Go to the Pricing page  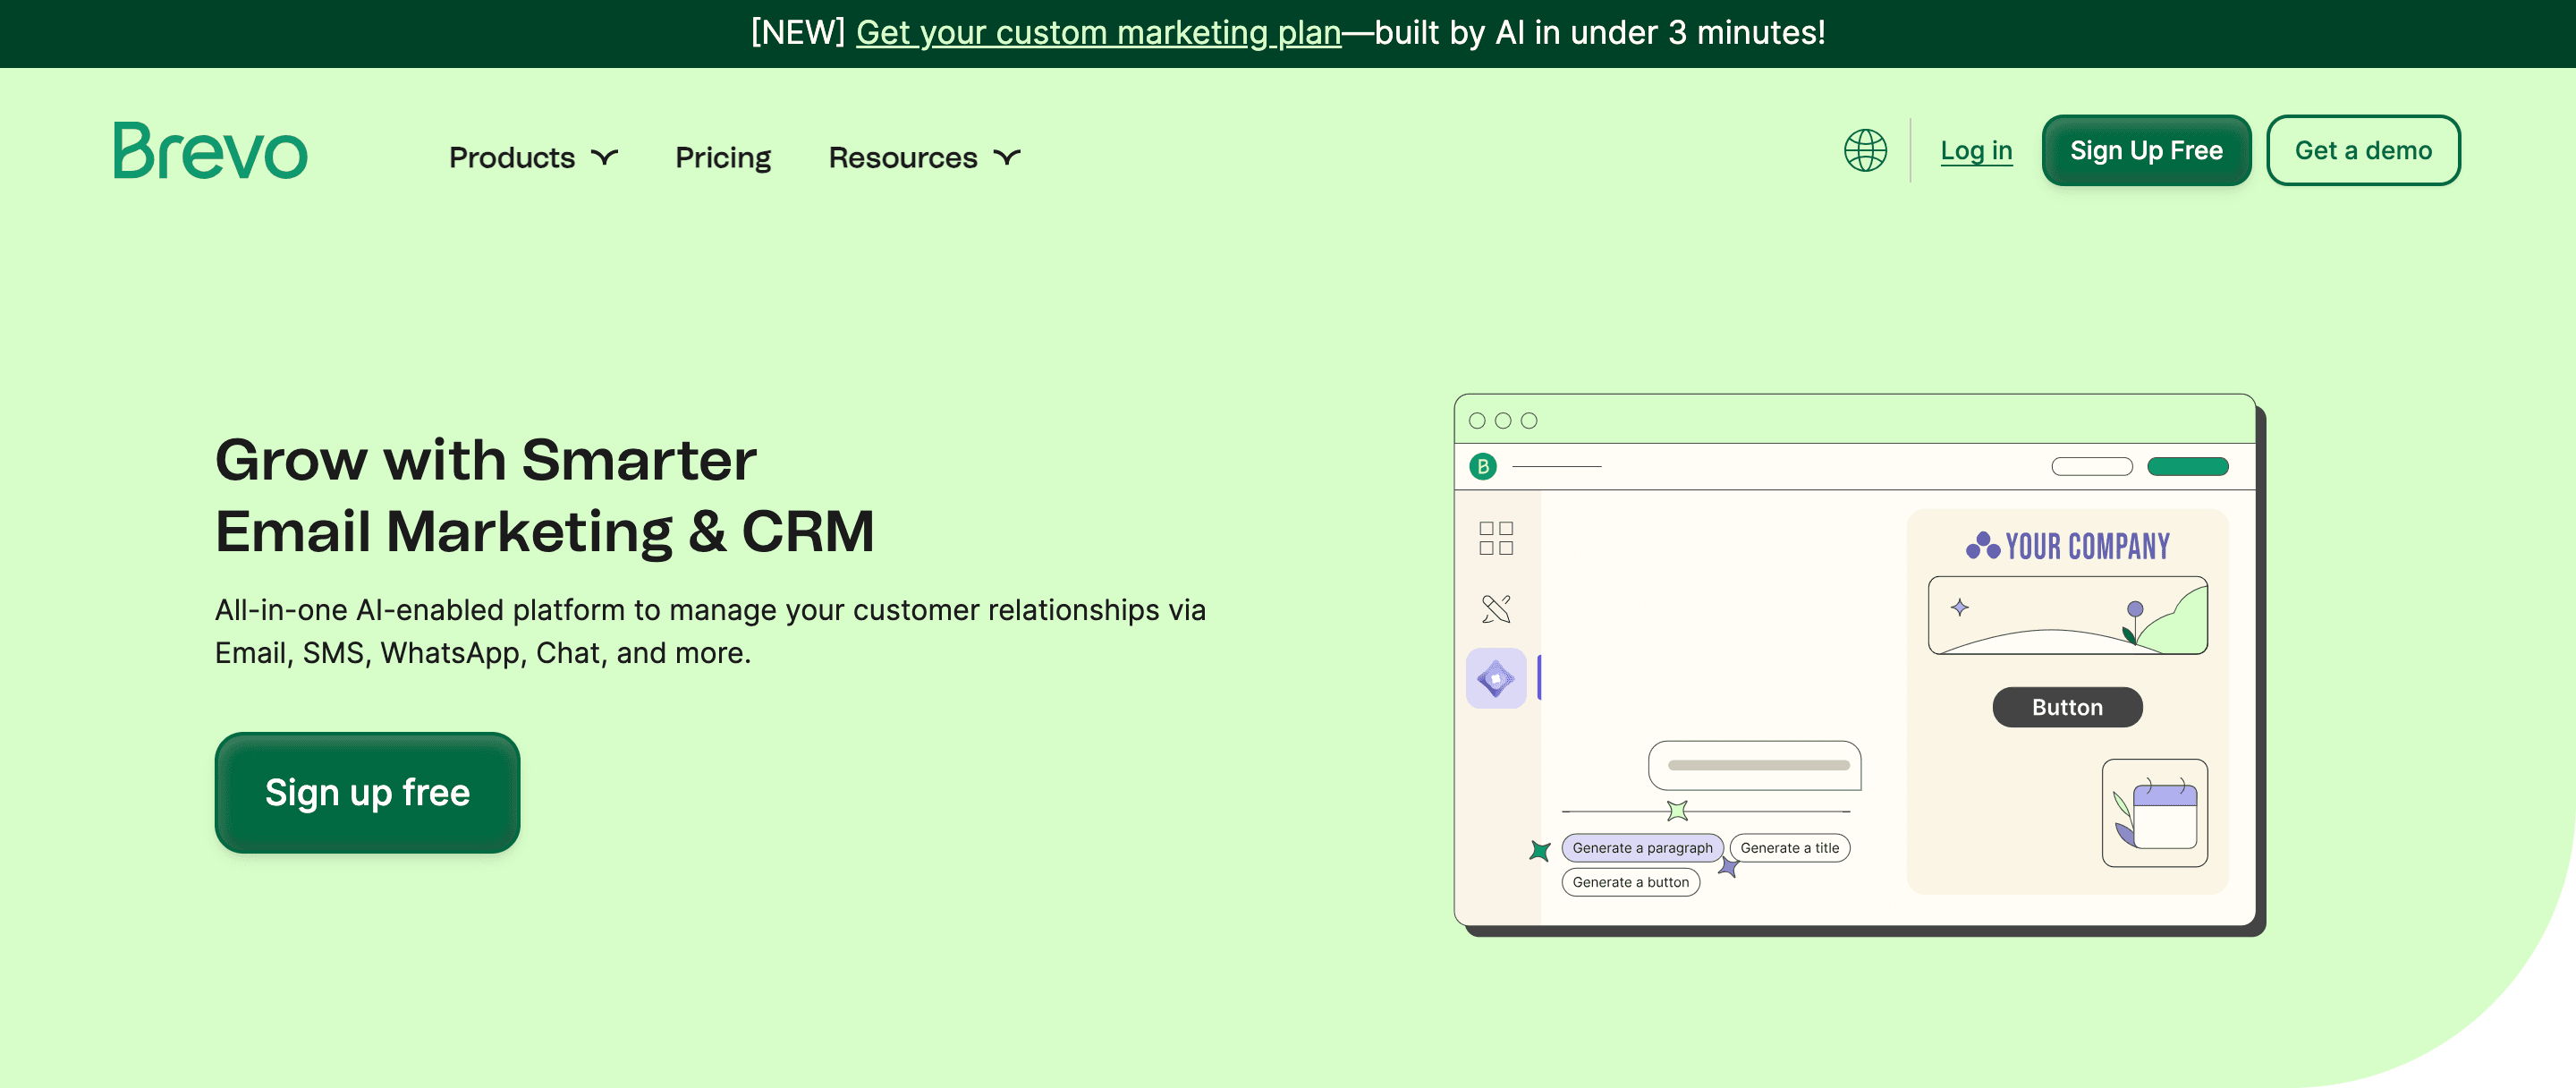(x=723, y=157)
